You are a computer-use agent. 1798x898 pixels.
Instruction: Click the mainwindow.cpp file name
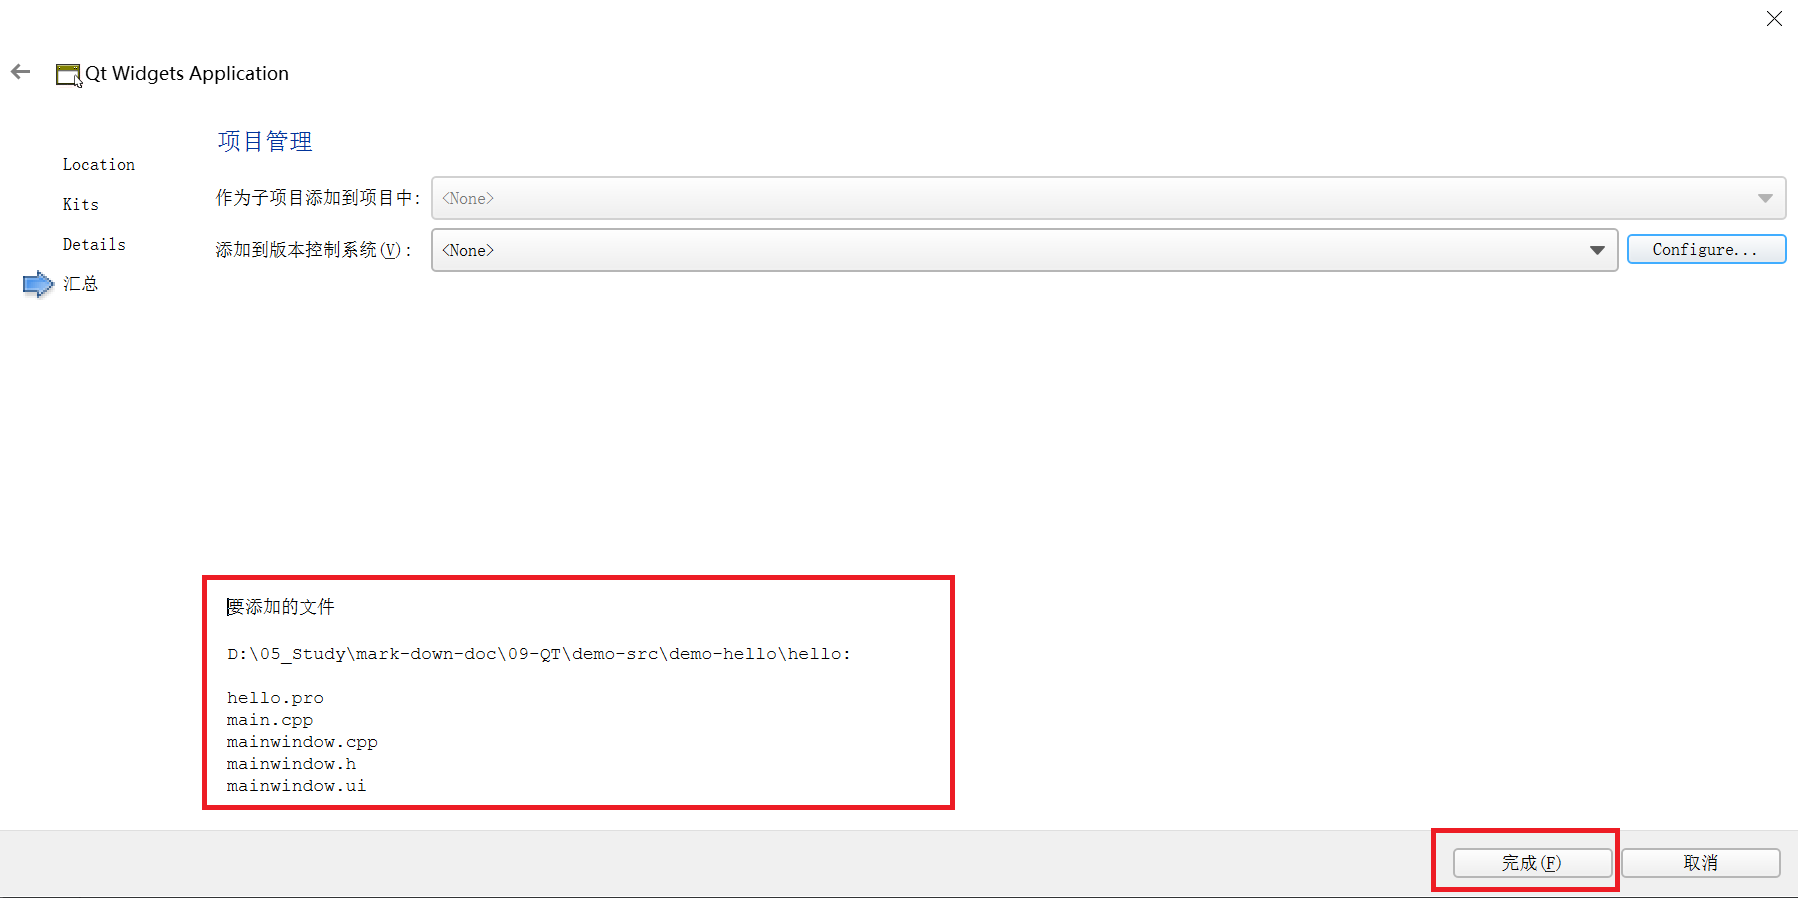(302, 742)
